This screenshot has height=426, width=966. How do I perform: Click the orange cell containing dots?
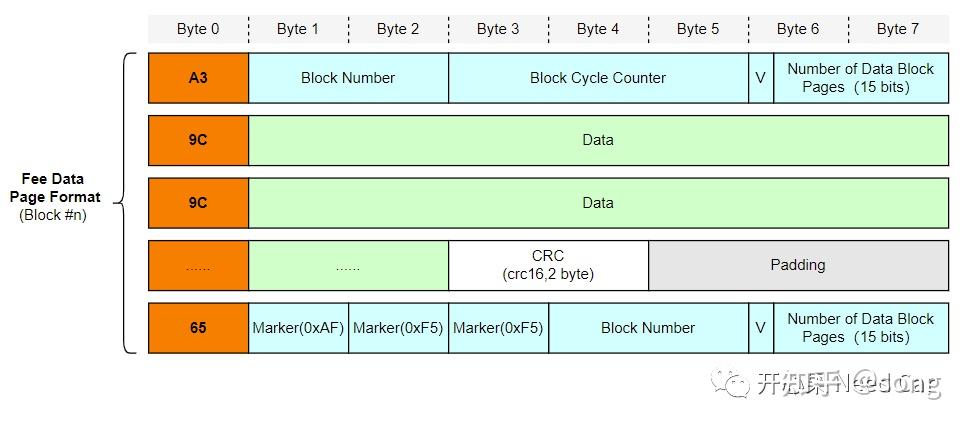pos(198,266)
